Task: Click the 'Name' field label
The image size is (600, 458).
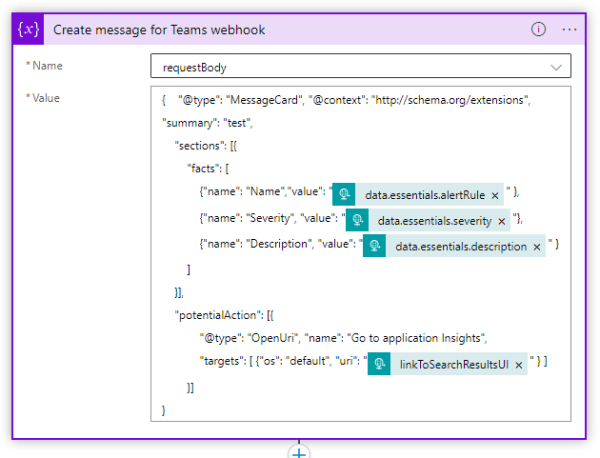Action: click(x=47, y=66)
